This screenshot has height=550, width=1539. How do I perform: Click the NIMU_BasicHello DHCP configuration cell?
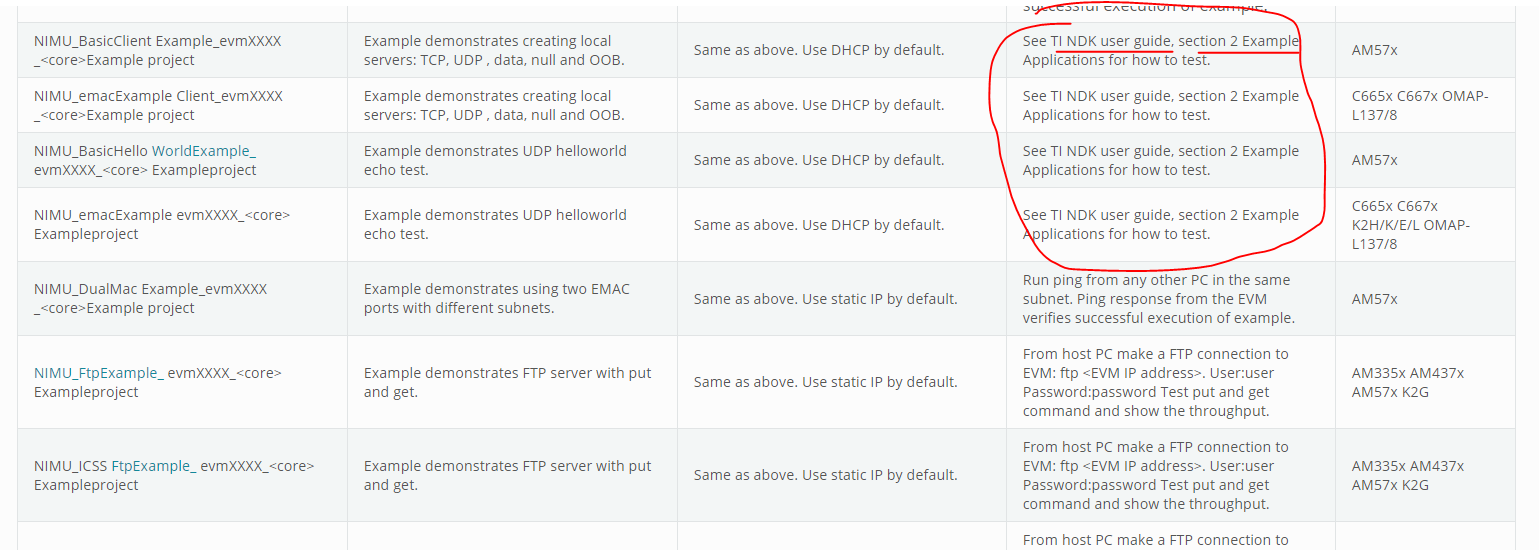point(818,160)
